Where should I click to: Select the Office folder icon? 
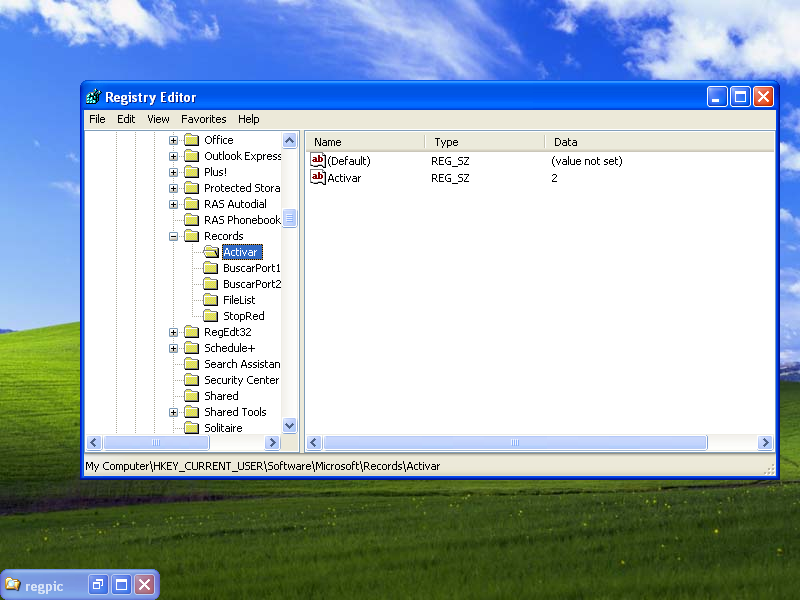pos(191,140)
